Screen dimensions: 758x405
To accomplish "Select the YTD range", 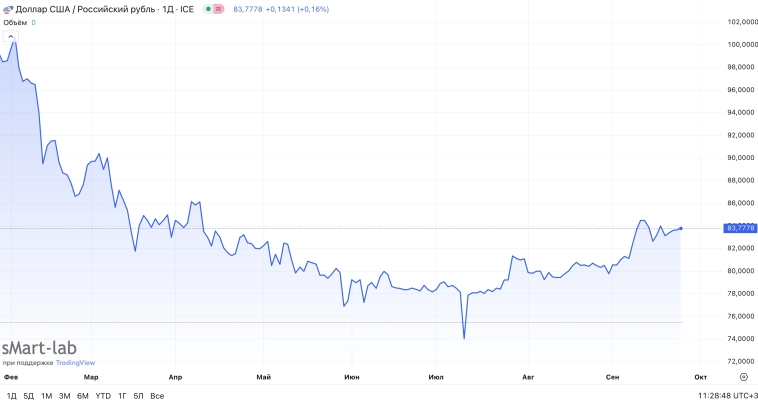I will [x=103, y=396].
